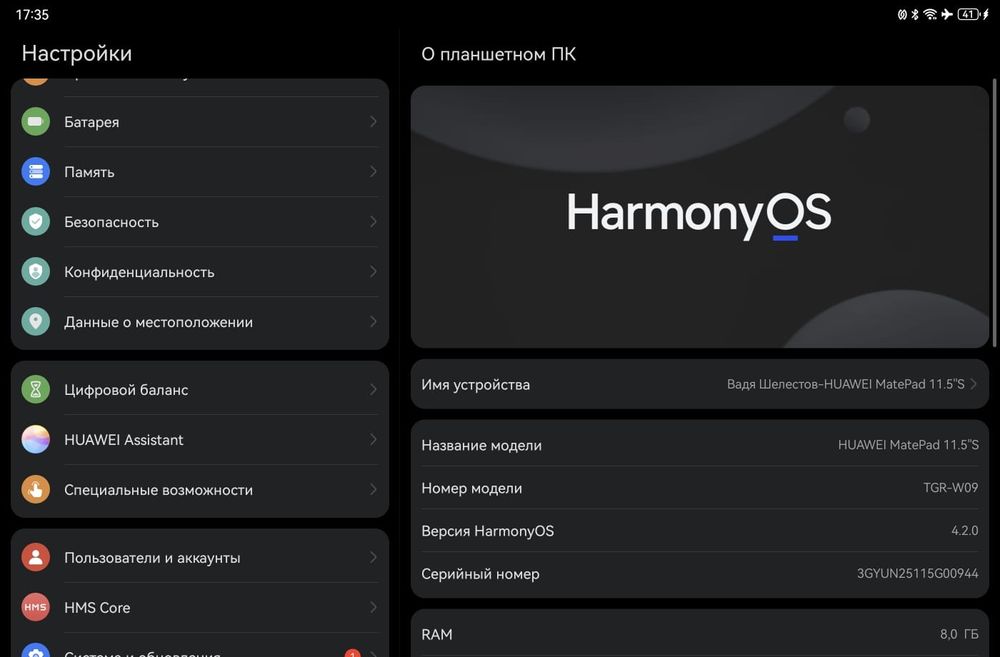The height and width of the screenshot is (657, 1000).
Task: Tap Номер модели label
Action: (472, 488)
